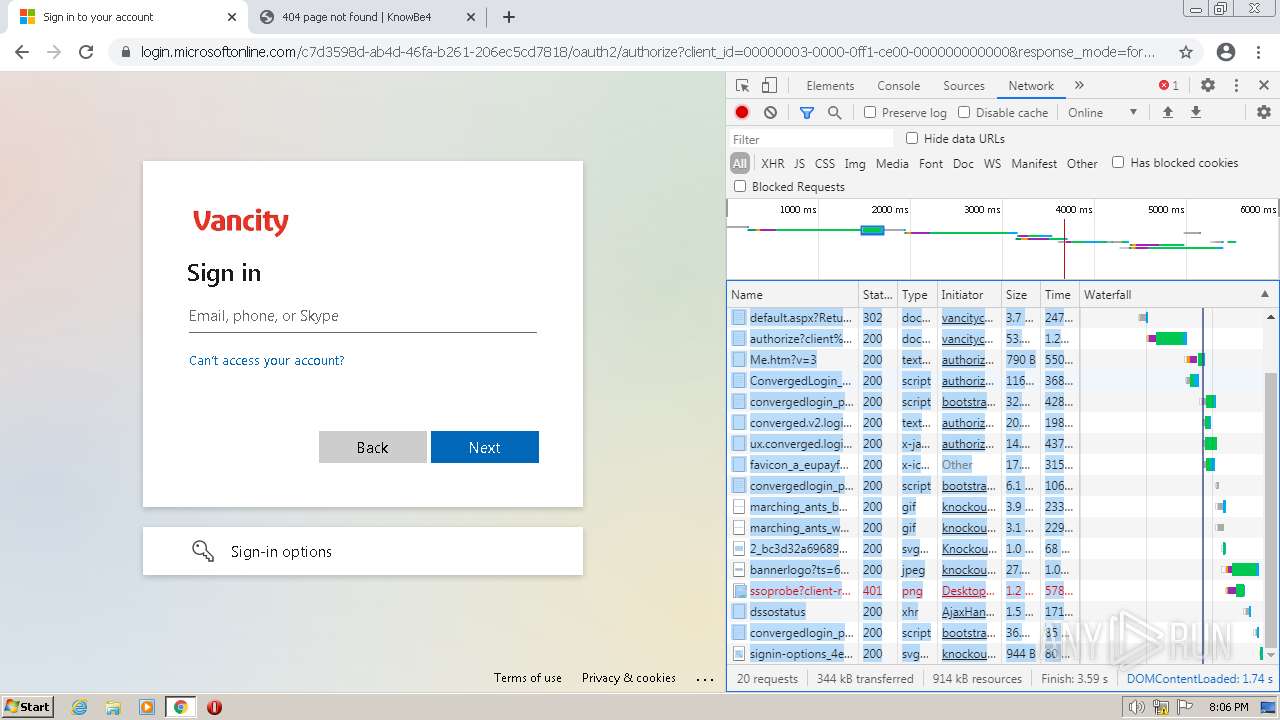Filter by Img request type
The width and height of the screenshot is (1280, 720).
(x=855, y=164)
